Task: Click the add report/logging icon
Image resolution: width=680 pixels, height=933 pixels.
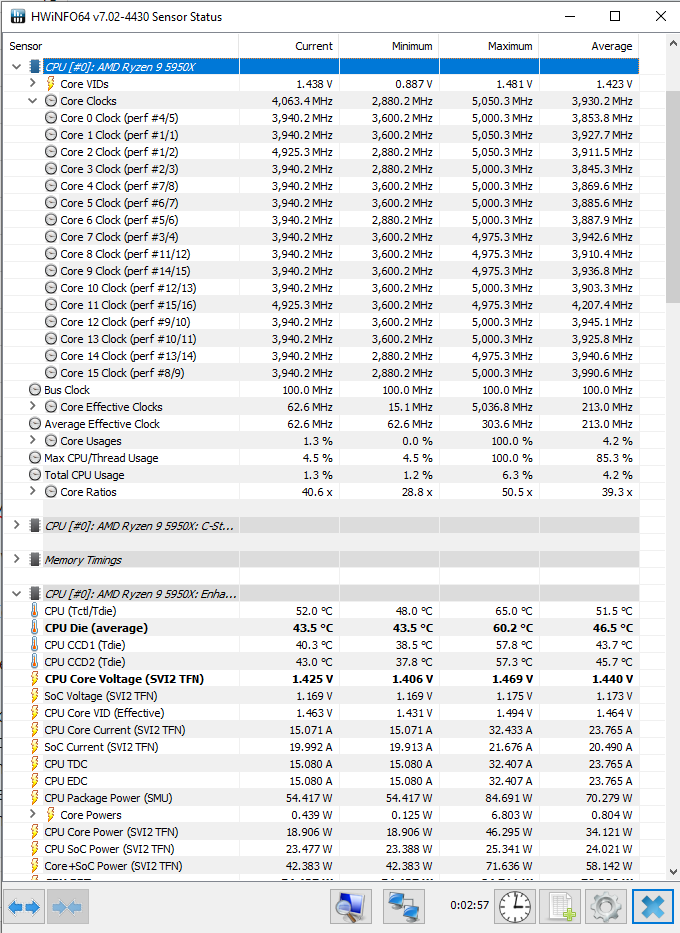Action: (560, 907)
